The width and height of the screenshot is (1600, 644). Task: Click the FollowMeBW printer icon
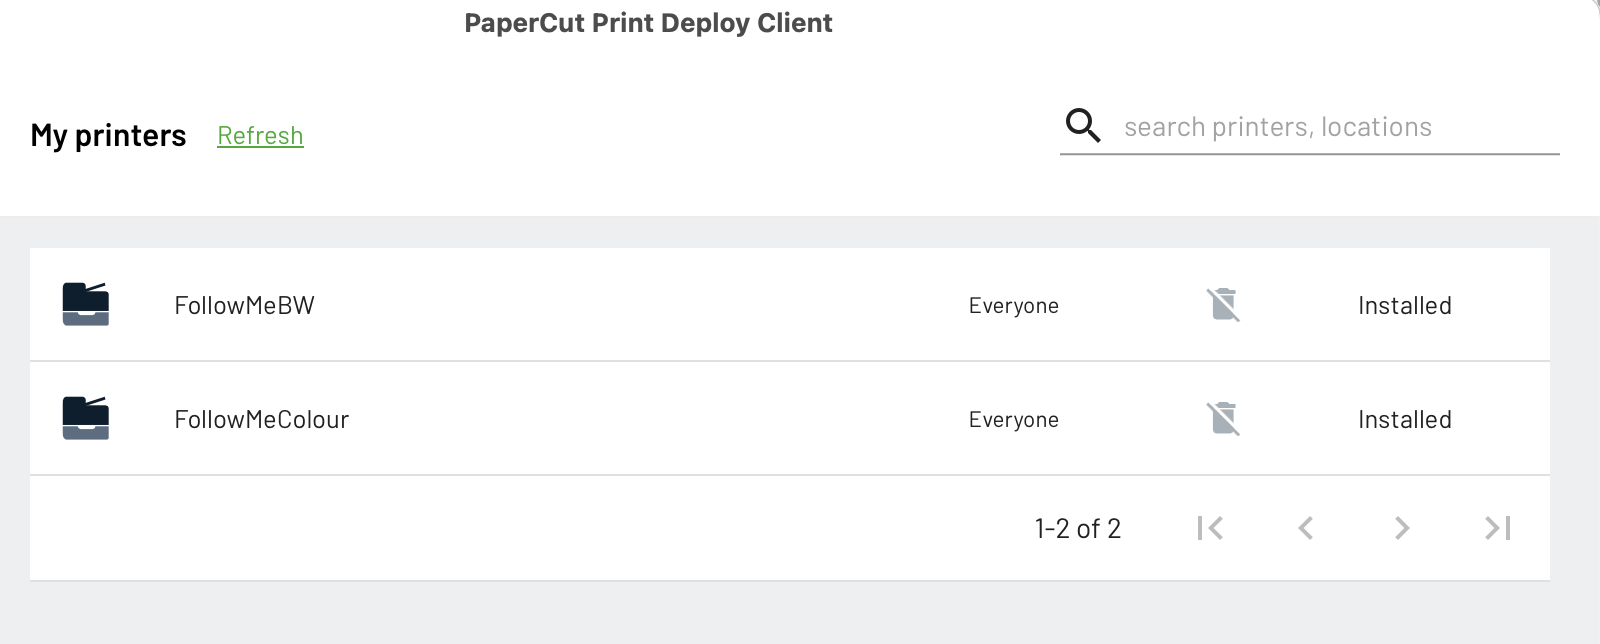(x=86, y=304)
